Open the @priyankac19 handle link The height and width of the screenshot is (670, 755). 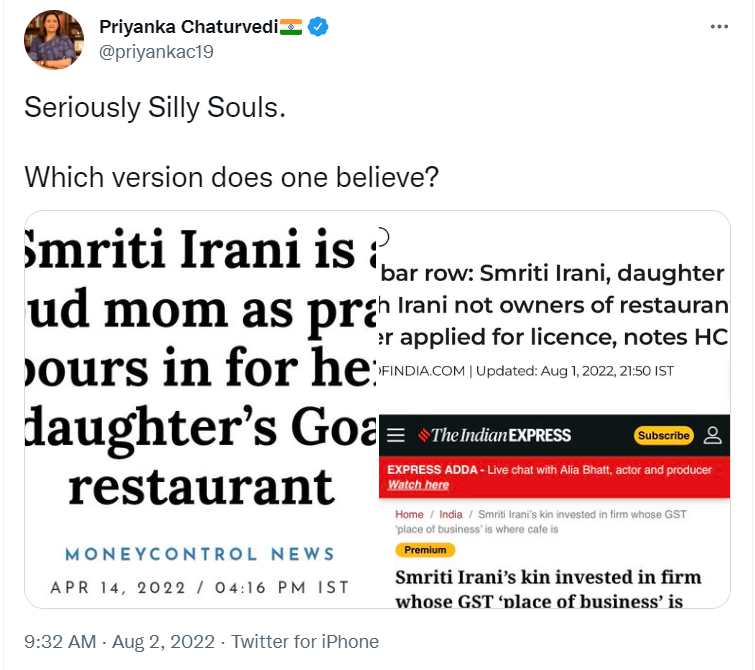click(156, 51)
